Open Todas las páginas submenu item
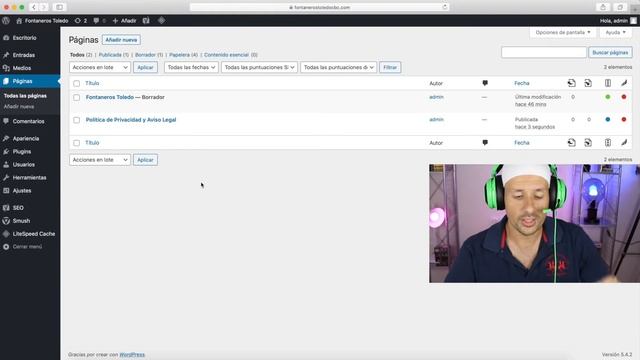This screenshot has height=360, width=640. pos(25,96)
